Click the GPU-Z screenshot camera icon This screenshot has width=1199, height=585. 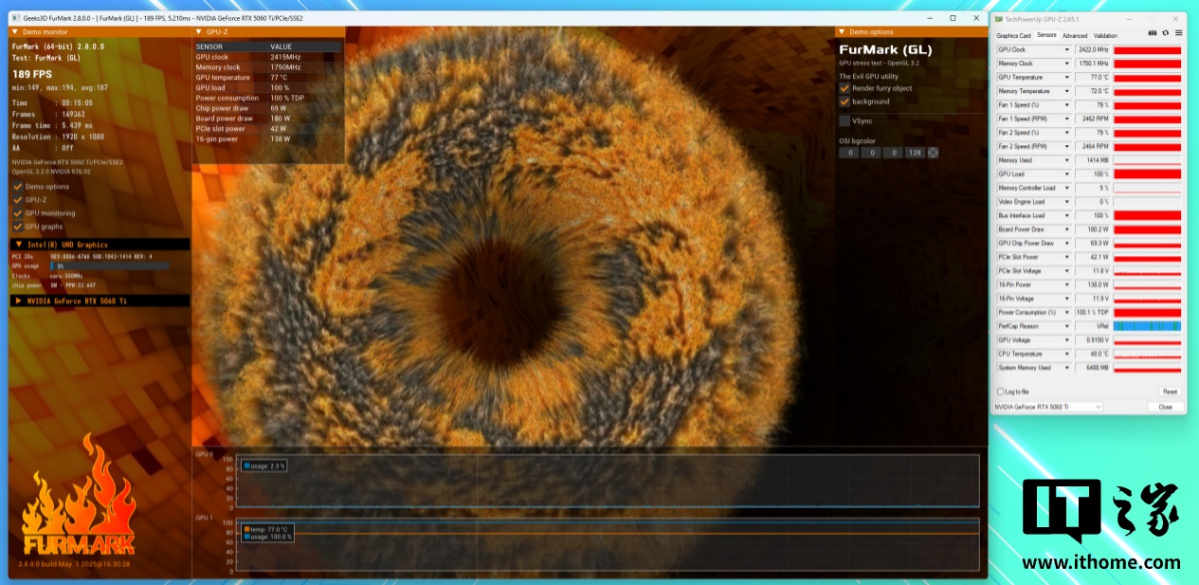1153,34
